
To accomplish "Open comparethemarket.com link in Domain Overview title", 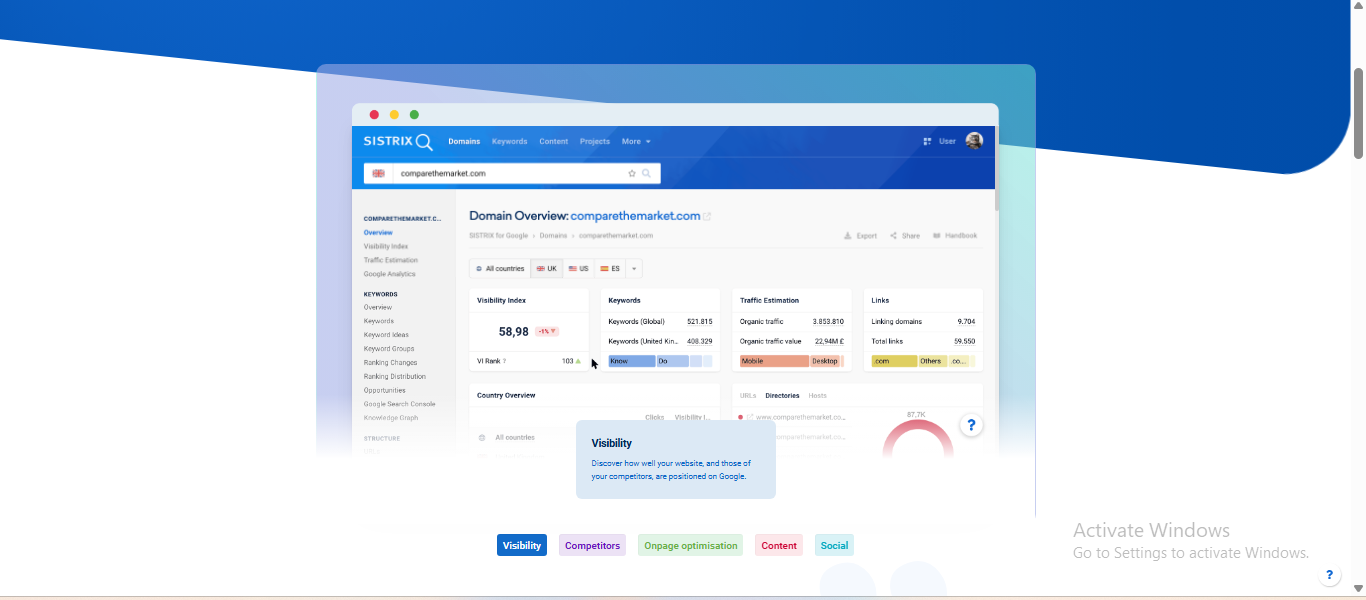I will pos(635,216).
